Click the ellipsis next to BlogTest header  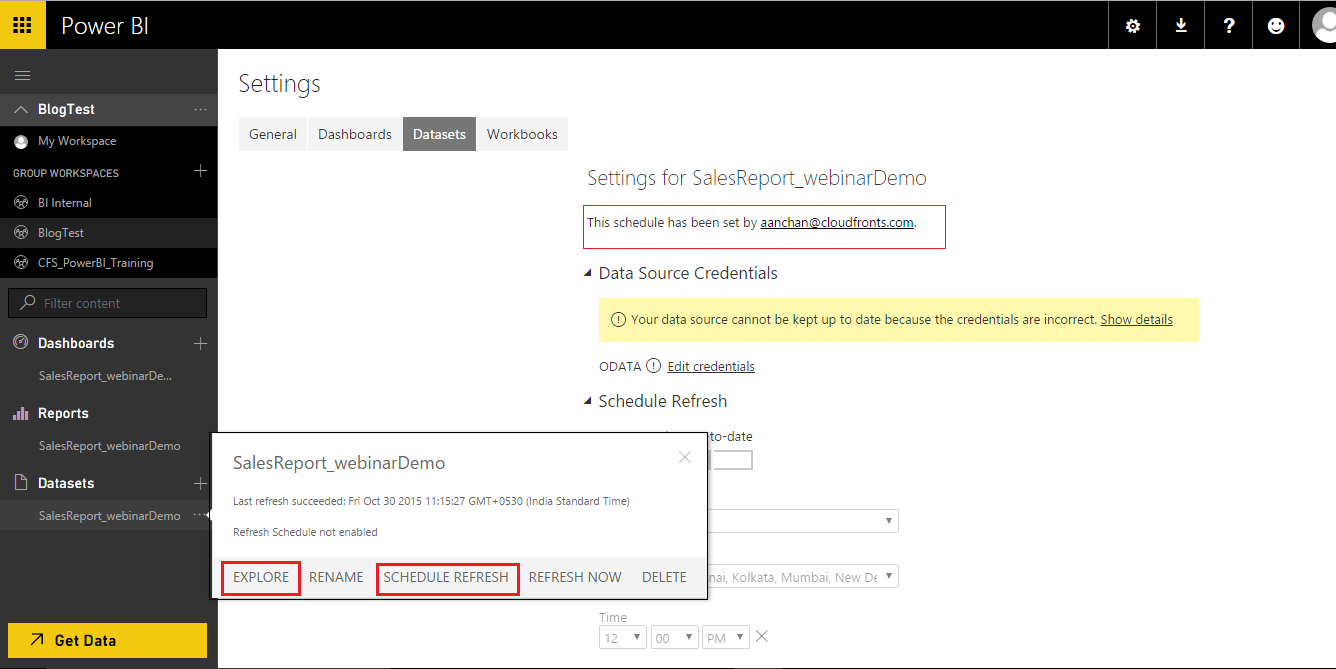click(x=200, y=109)
